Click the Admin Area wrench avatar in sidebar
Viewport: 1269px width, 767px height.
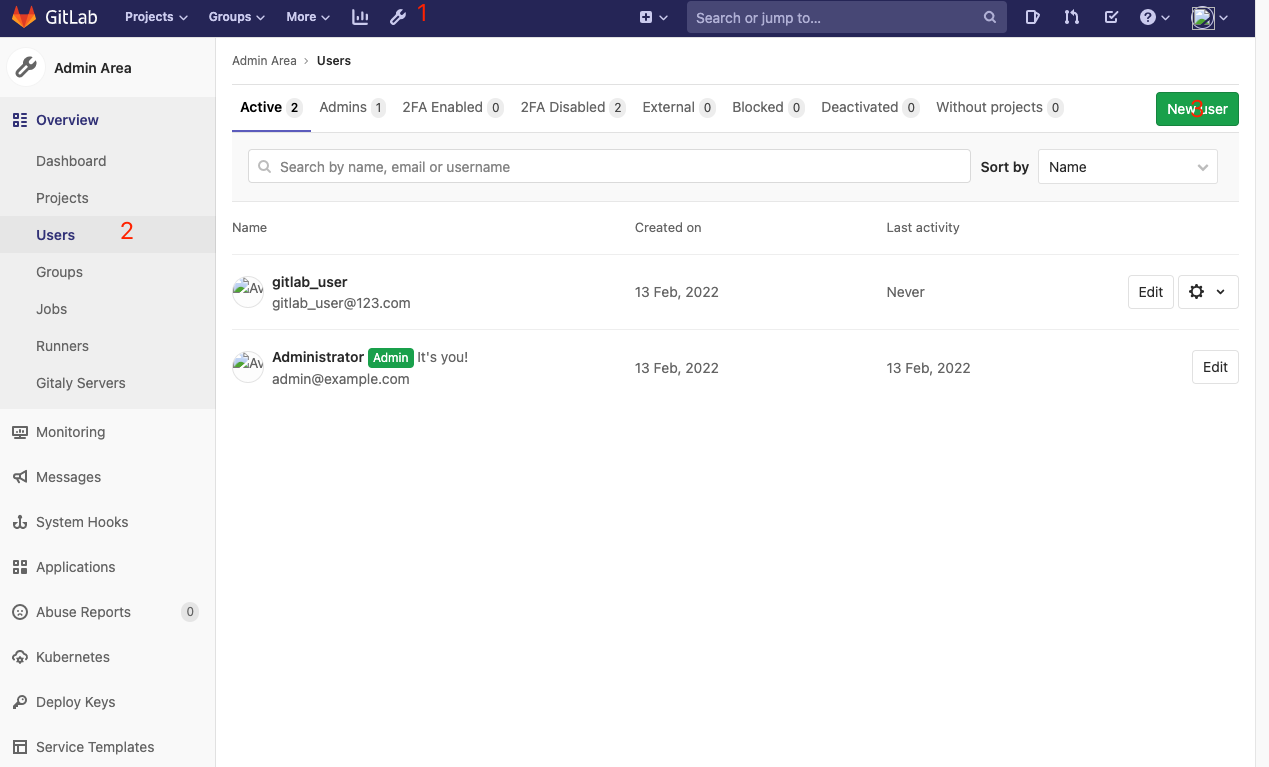click(x=25, y=68)
